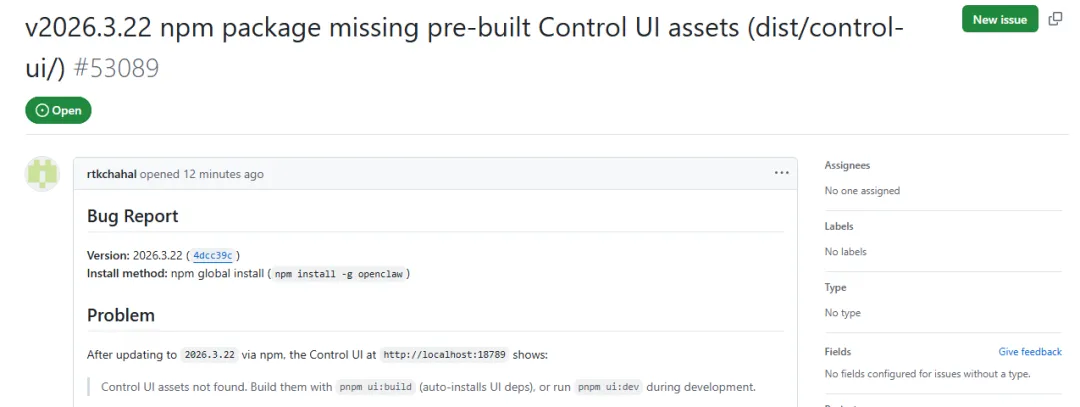This screenshot has height=407, width=1080.
Task: Copy the issue link with the copy icon
Action: point(1055,19)
